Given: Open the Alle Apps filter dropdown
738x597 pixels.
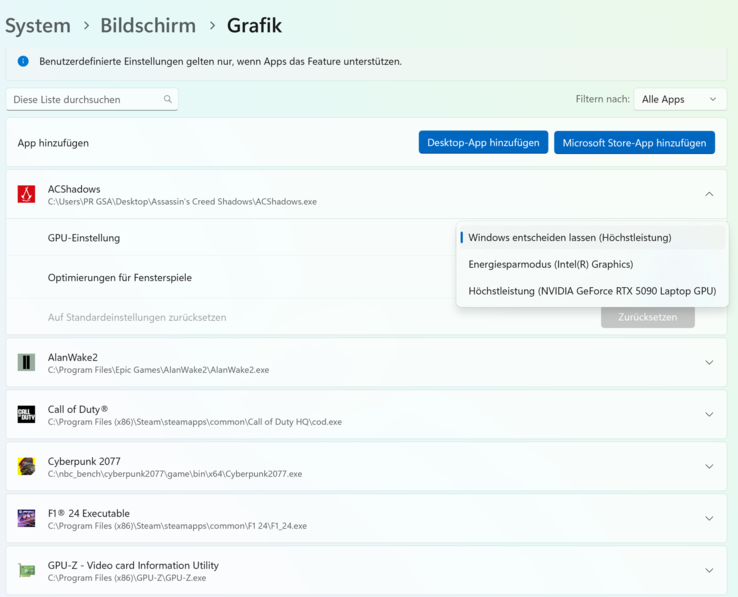Looking at the screenshot, I should 680,99.
